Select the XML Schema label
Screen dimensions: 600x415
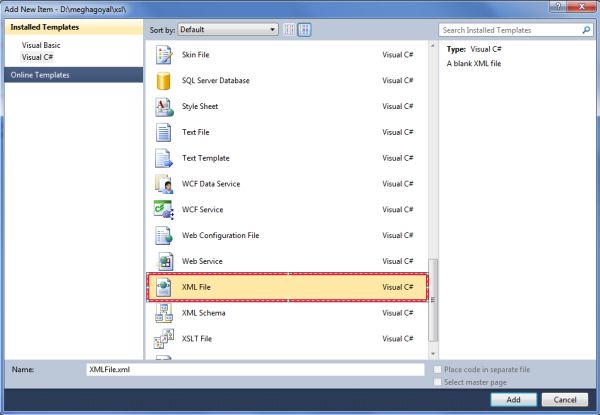click(x=204, y=313)
